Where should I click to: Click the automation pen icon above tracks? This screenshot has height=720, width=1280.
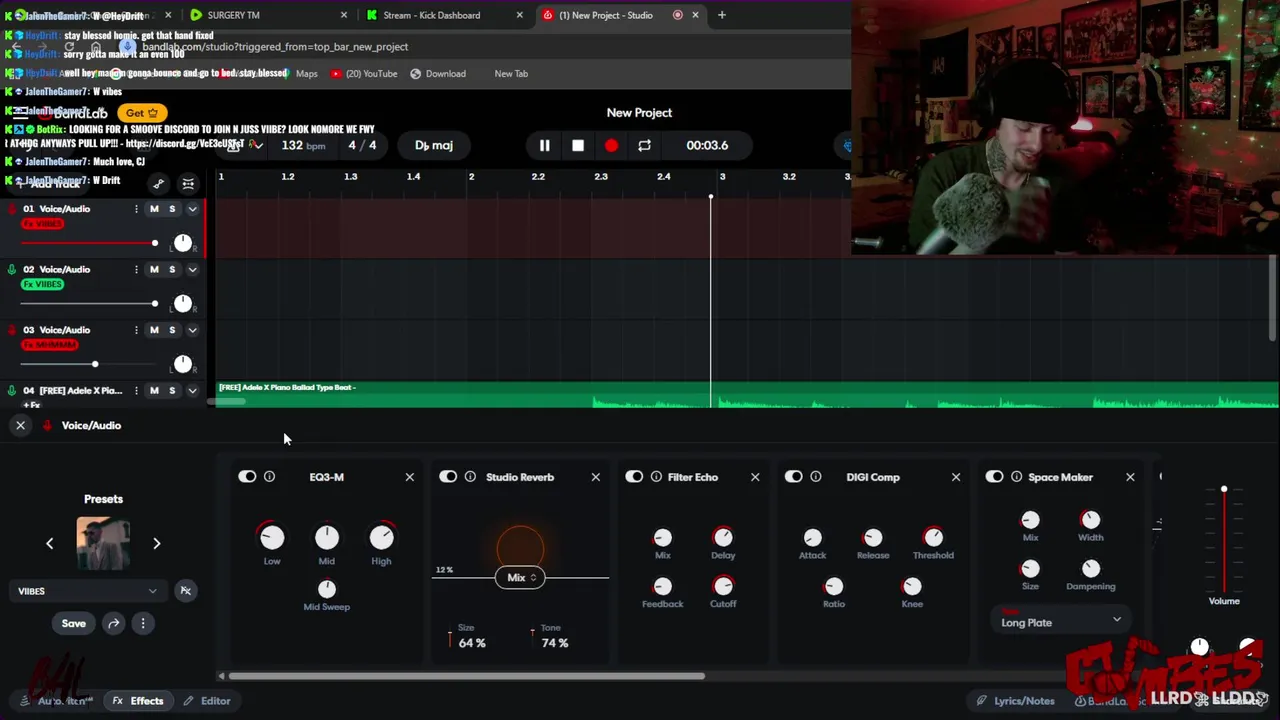point(158,184)
